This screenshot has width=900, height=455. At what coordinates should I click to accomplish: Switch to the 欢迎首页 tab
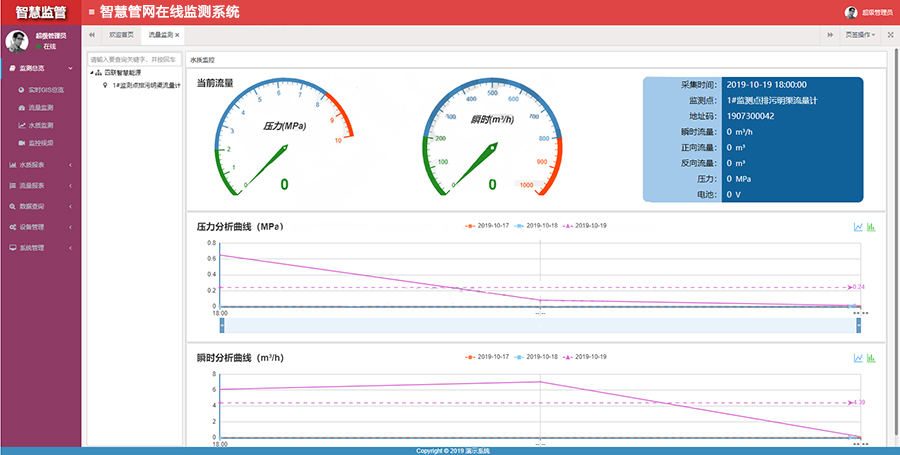[120, 35]
